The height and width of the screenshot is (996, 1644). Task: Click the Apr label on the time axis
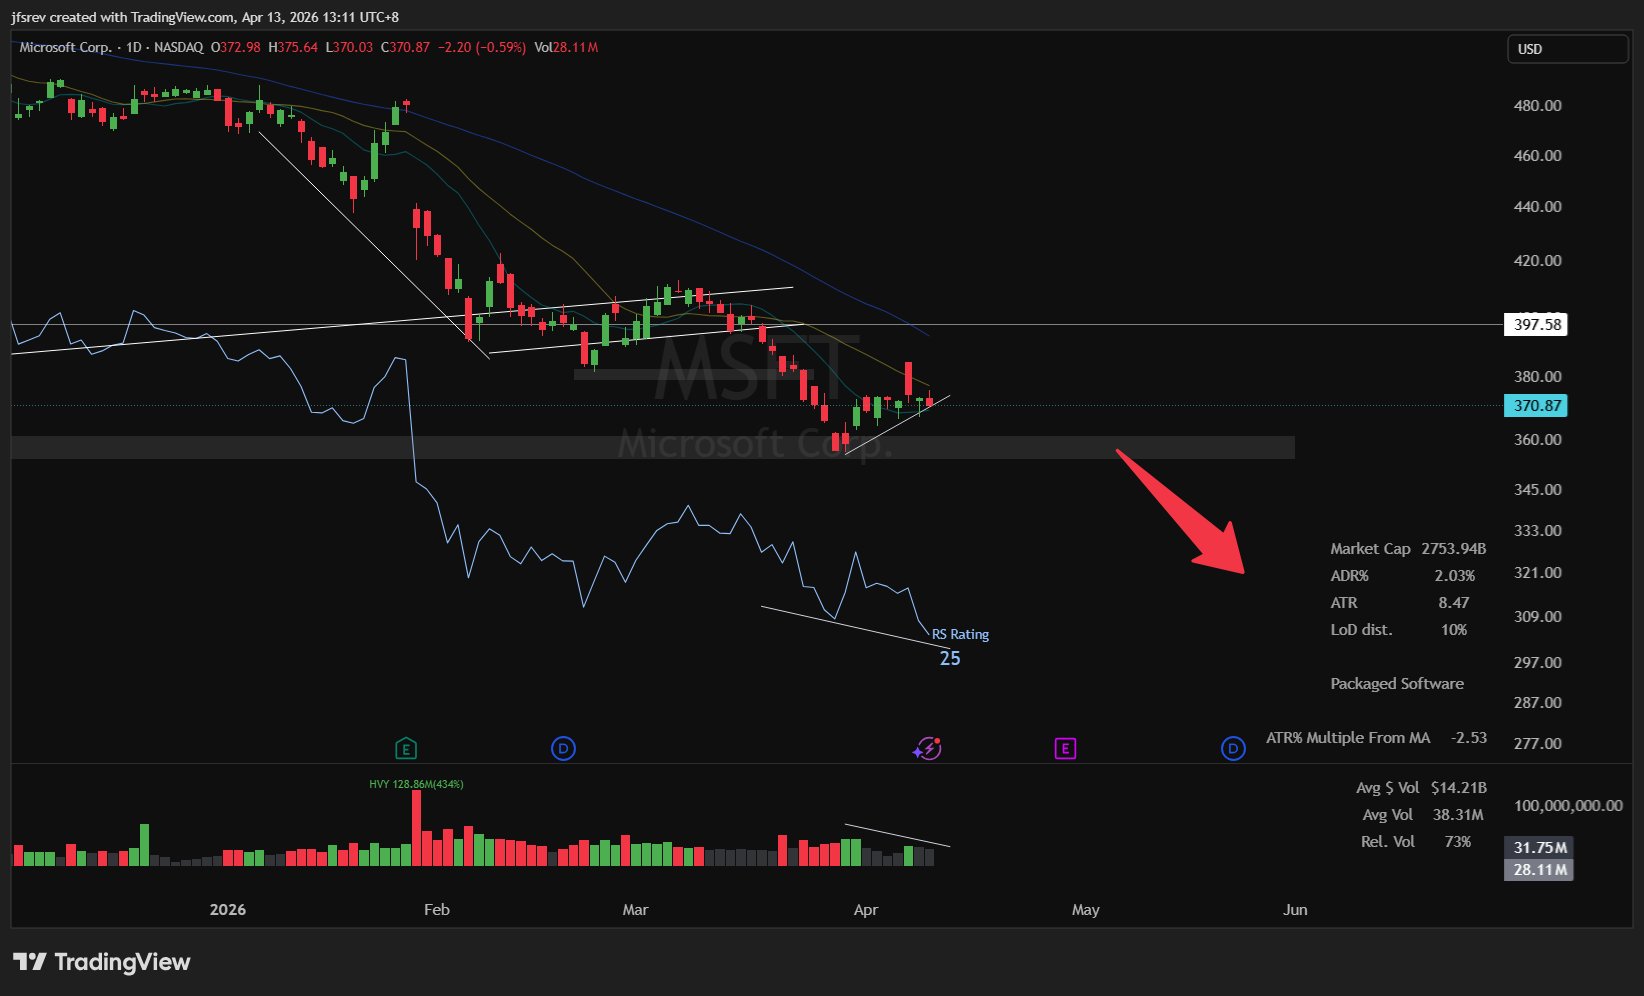(866, 909)
